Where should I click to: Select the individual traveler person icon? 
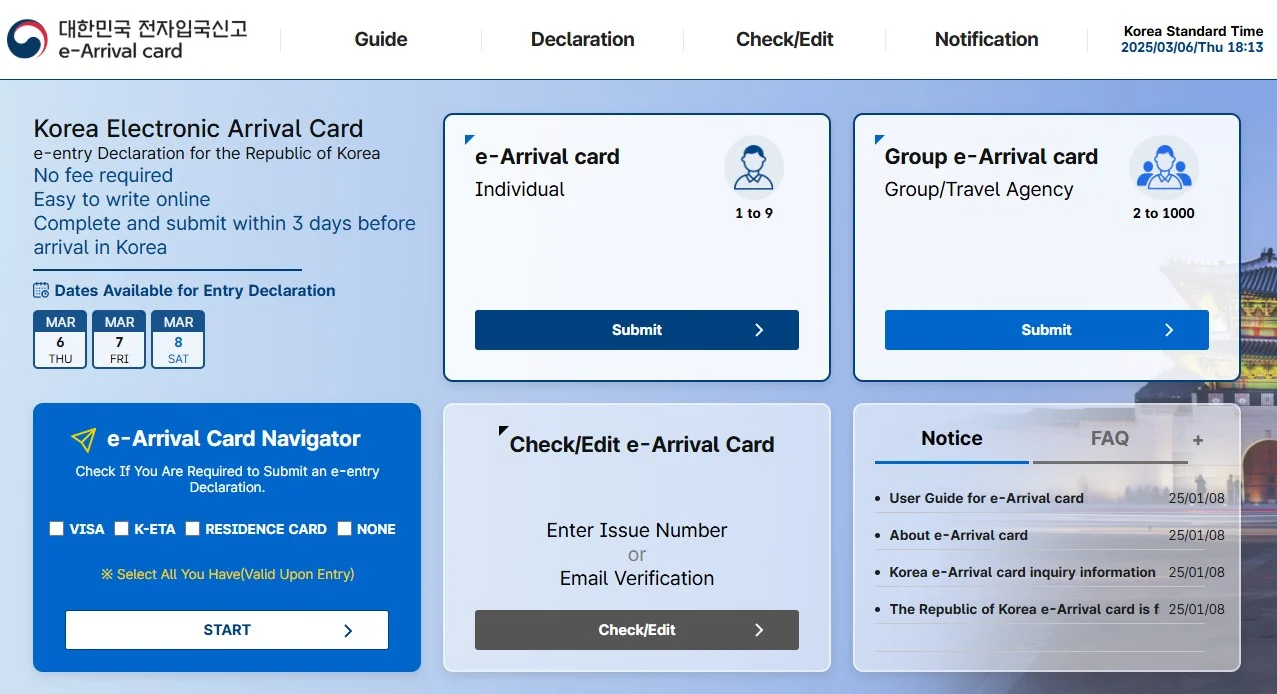click(754, 165)
